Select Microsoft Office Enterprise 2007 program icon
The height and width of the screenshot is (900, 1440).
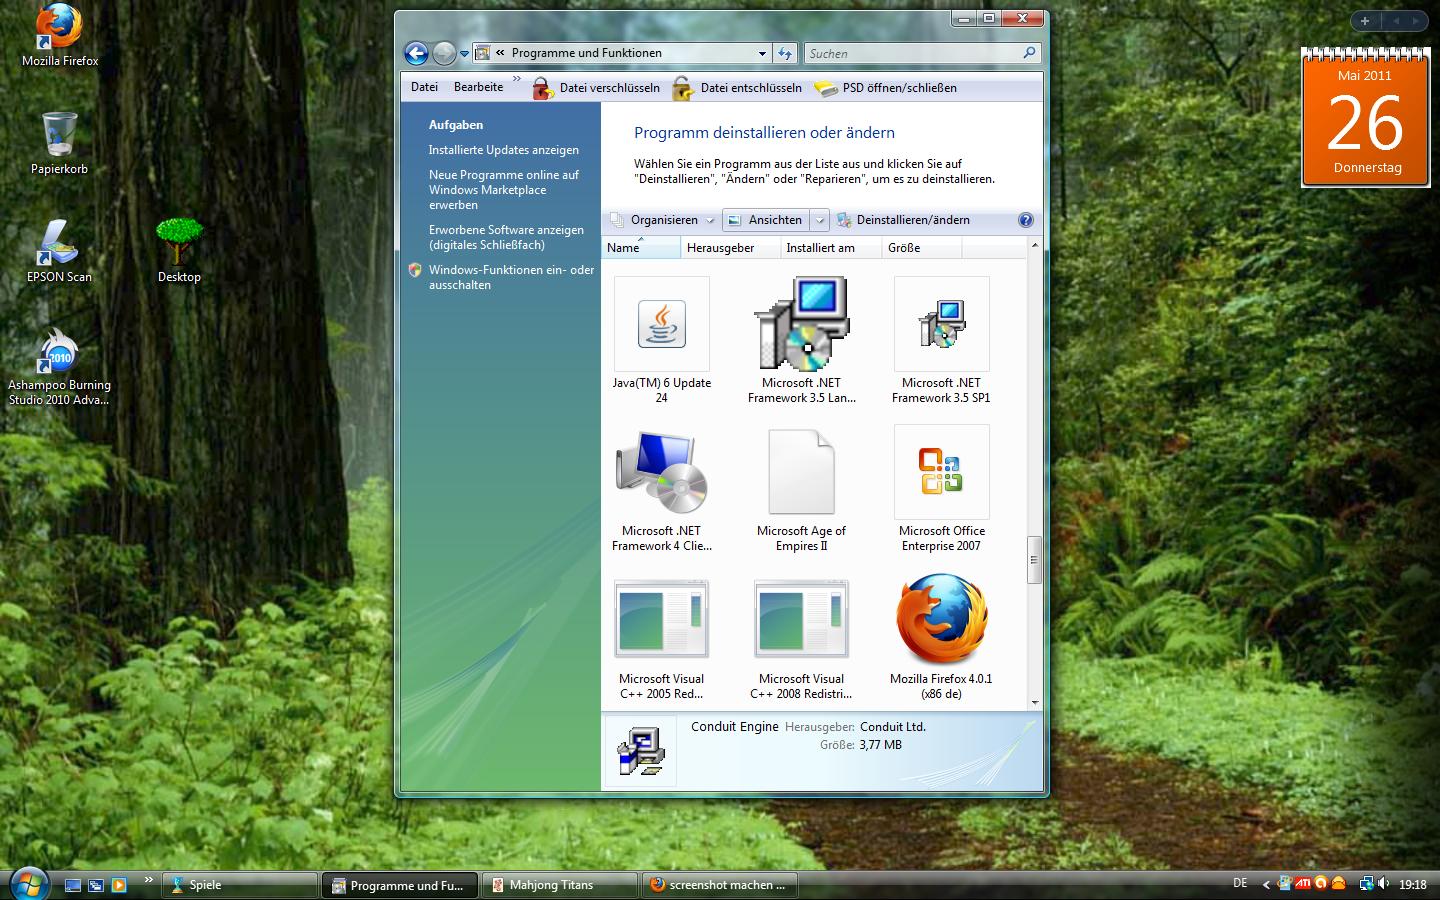pyautogui.click(x=941, y=473)
